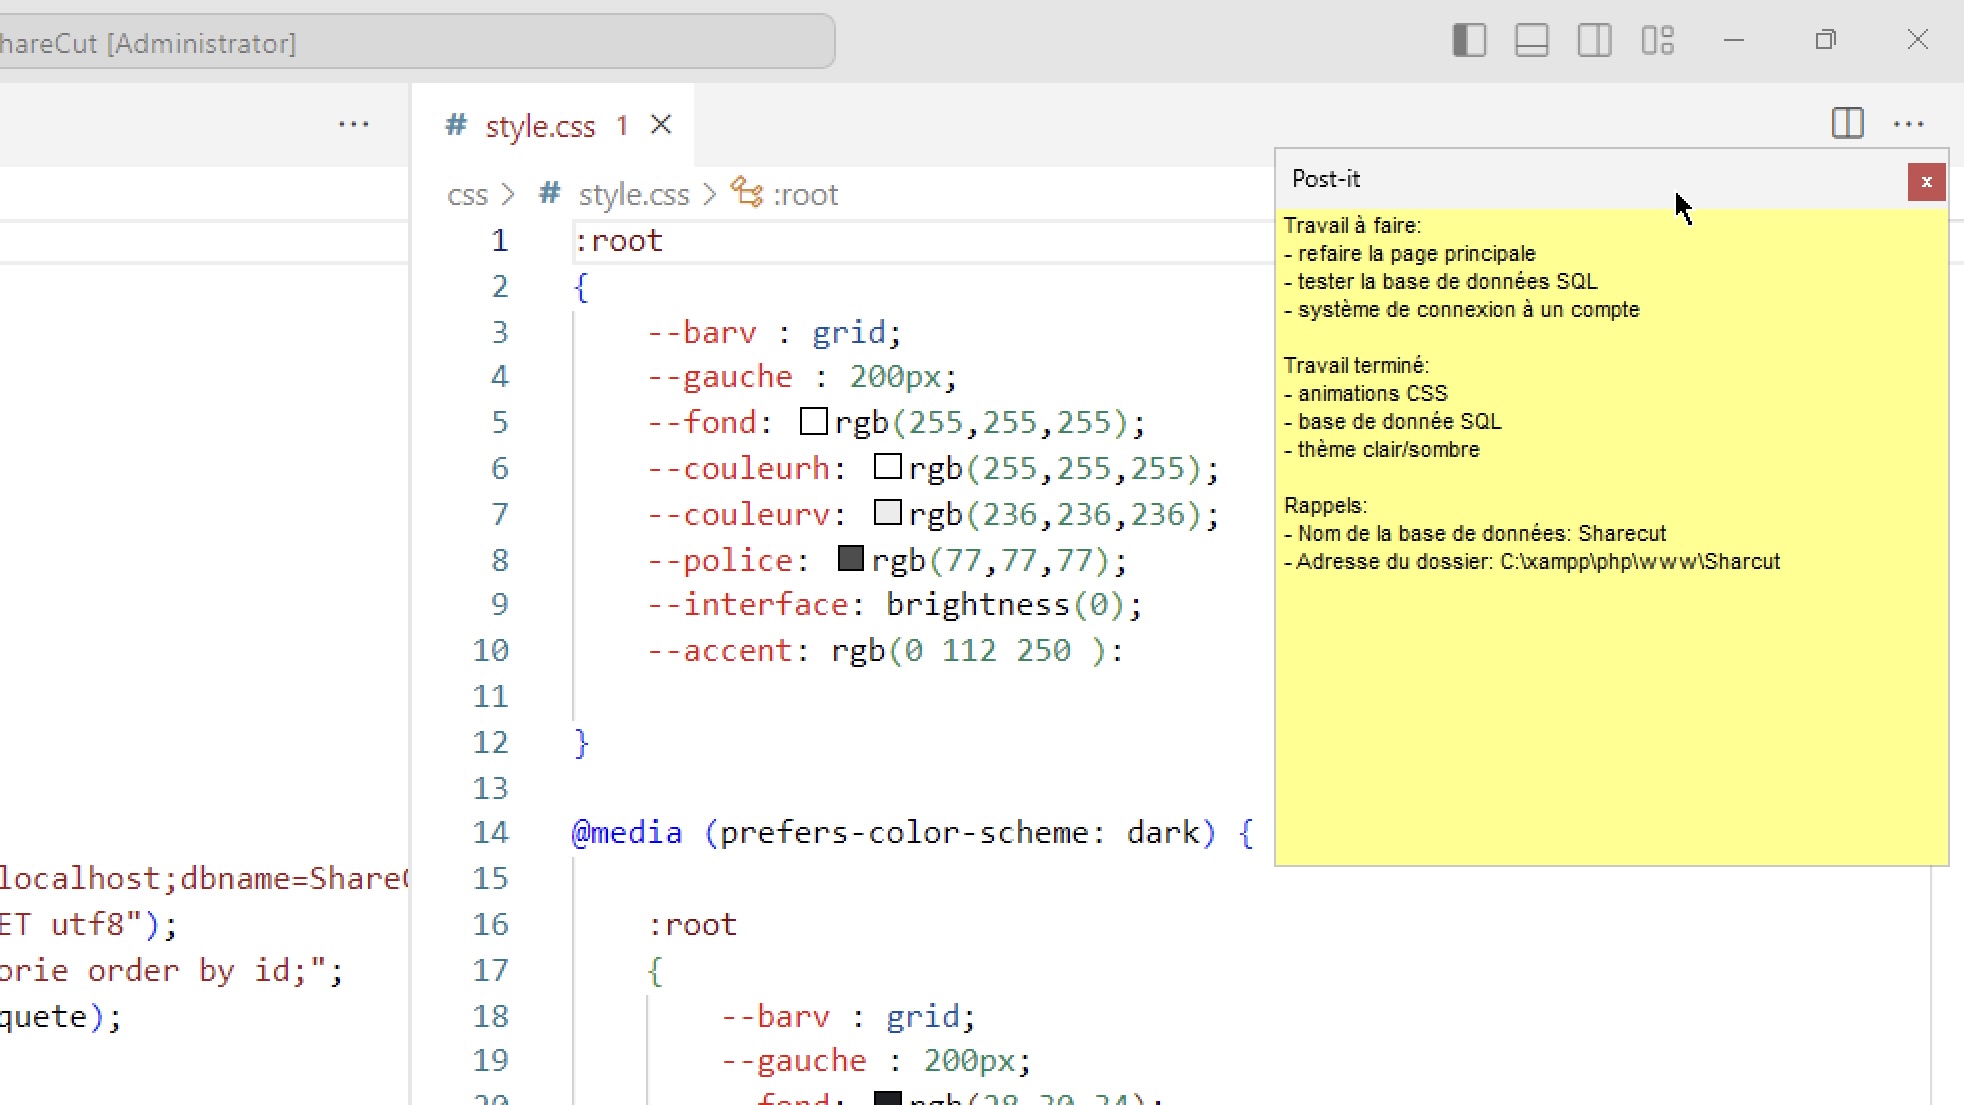The width and height of the screenshot is (1964, 1105).
Task: Restore down the VS Code window
Action: coord(1826,41)
